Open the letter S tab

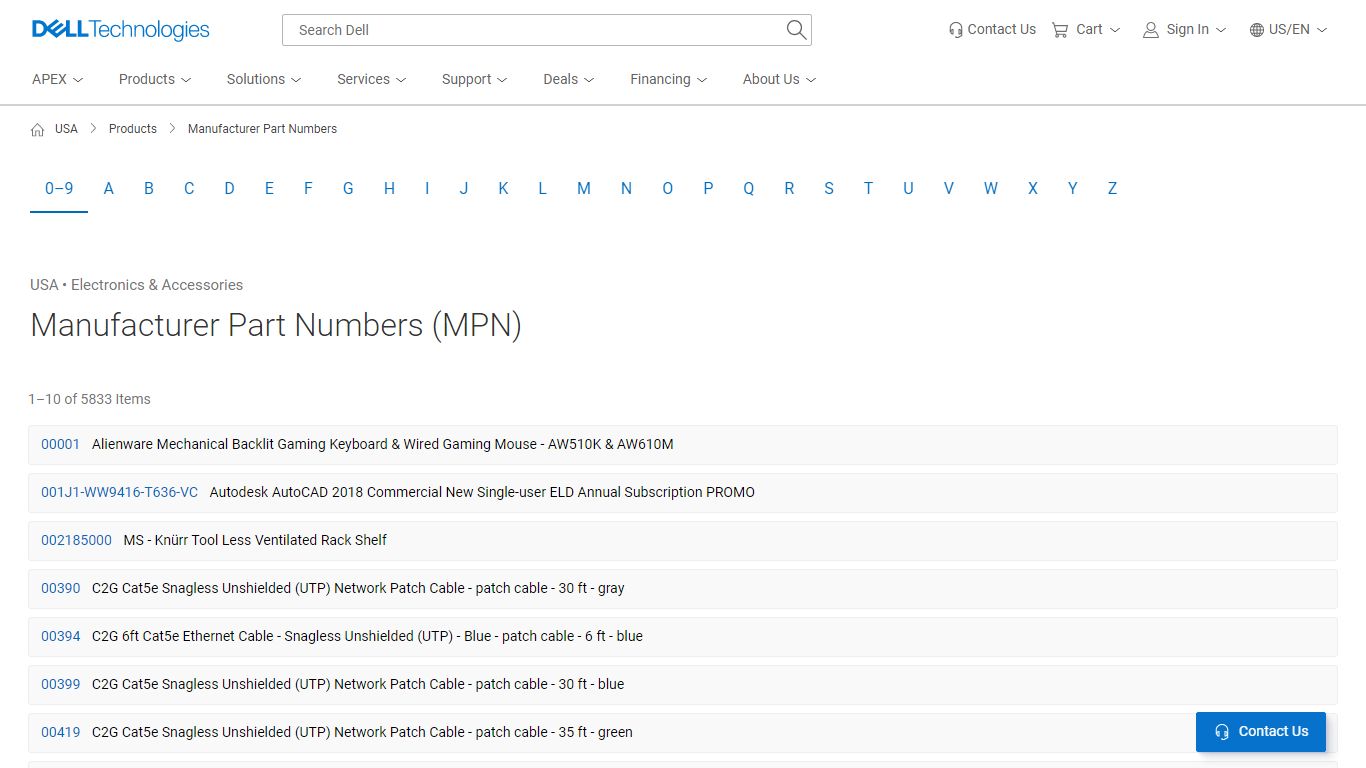tap(829, 188)
